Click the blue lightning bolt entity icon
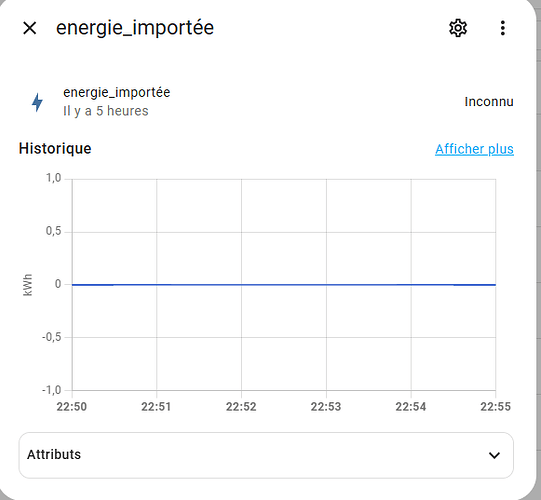Screen dimensions: 541x500 point(37,102)
